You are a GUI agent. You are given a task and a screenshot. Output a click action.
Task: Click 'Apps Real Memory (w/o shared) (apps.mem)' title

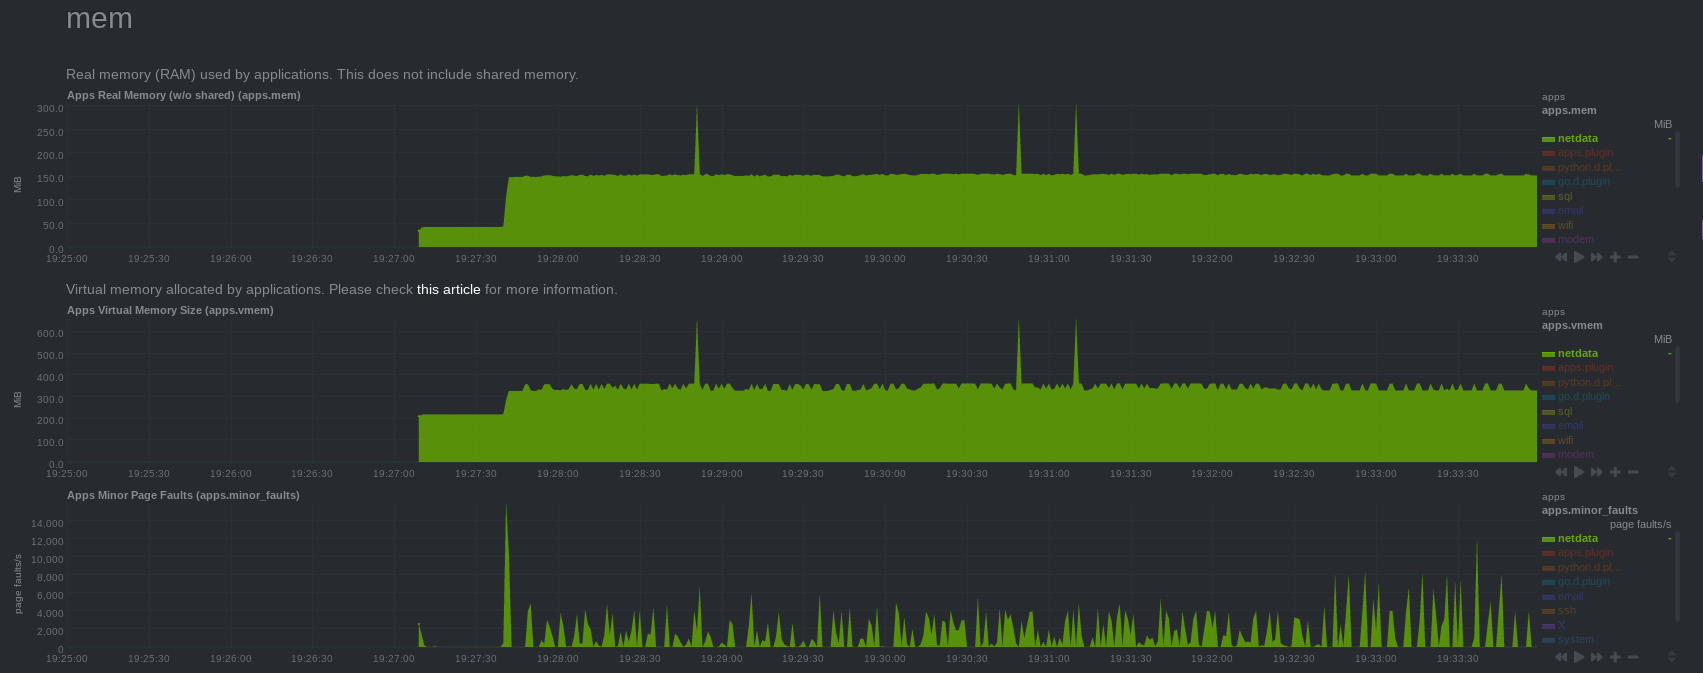183,95
